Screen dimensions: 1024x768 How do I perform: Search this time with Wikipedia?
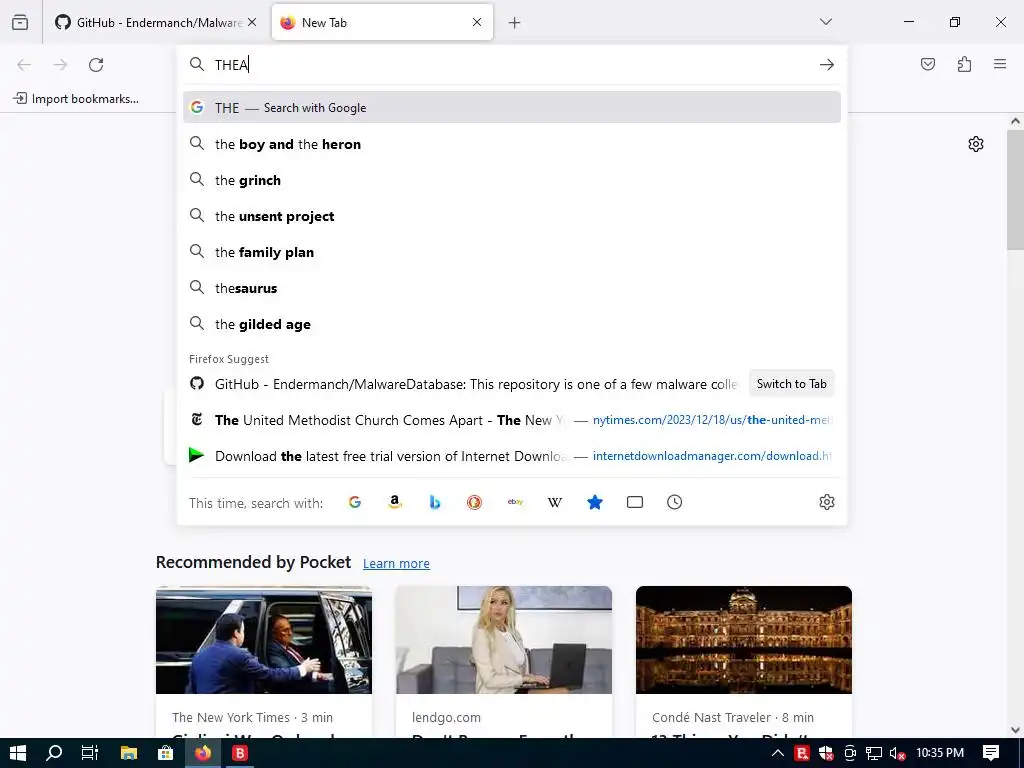pos(554,502)
